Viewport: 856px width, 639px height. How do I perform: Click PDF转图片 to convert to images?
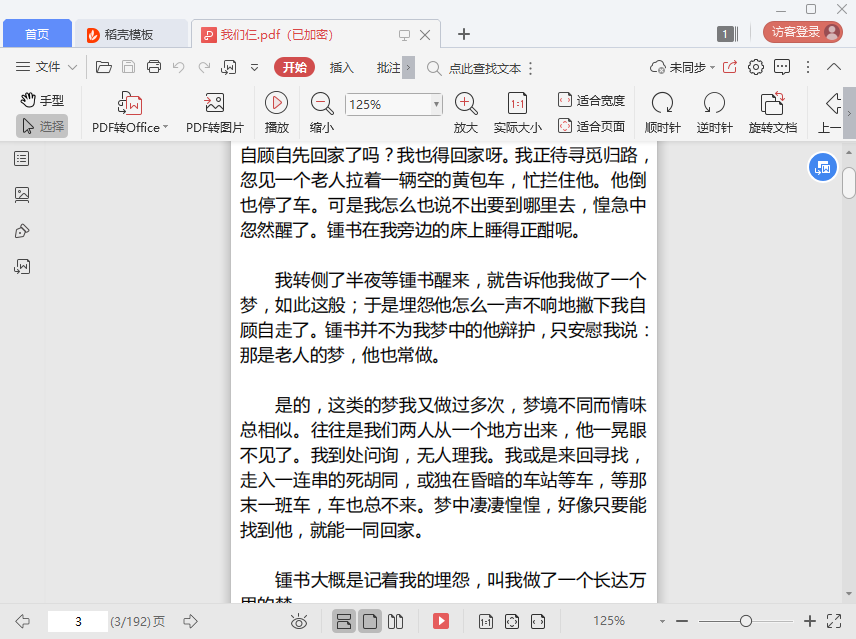(215, 113)
